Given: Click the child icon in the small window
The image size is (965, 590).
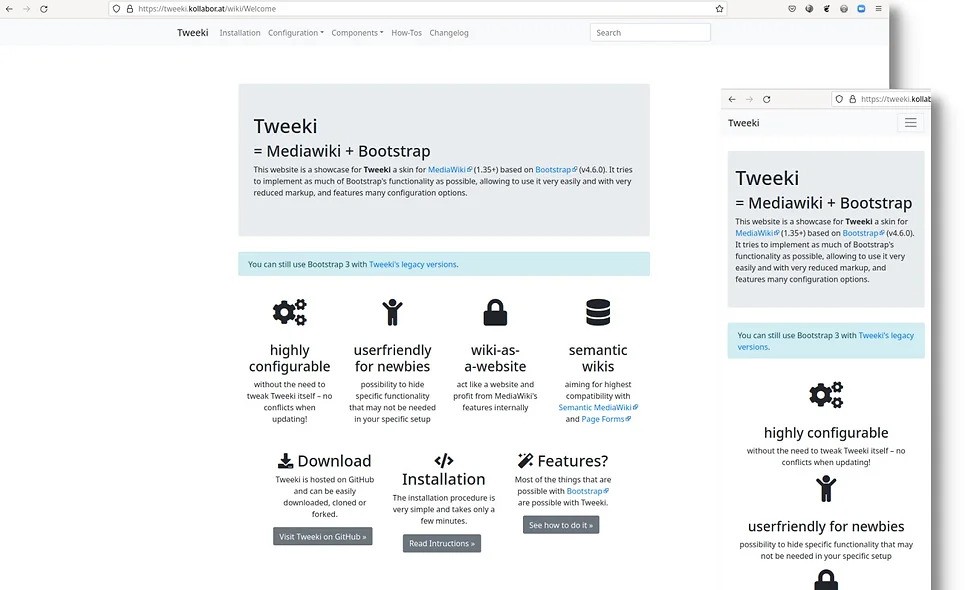Looking at the screenshot, I should point(826,489).
